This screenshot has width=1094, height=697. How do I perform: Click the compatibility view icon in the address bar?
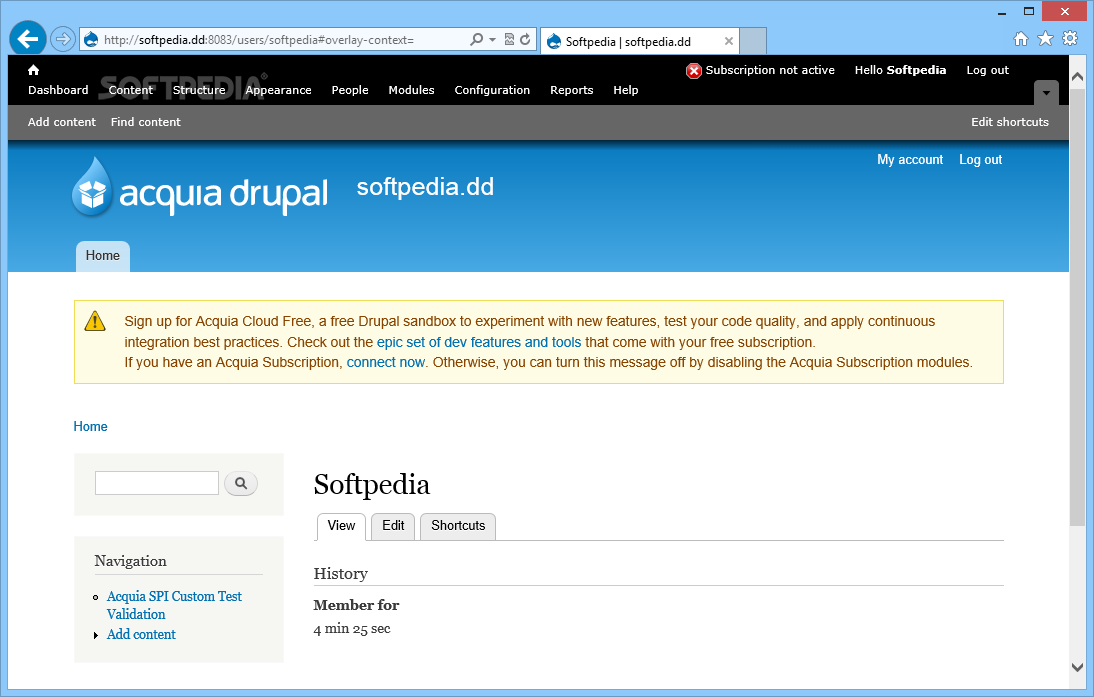point(509,40)
